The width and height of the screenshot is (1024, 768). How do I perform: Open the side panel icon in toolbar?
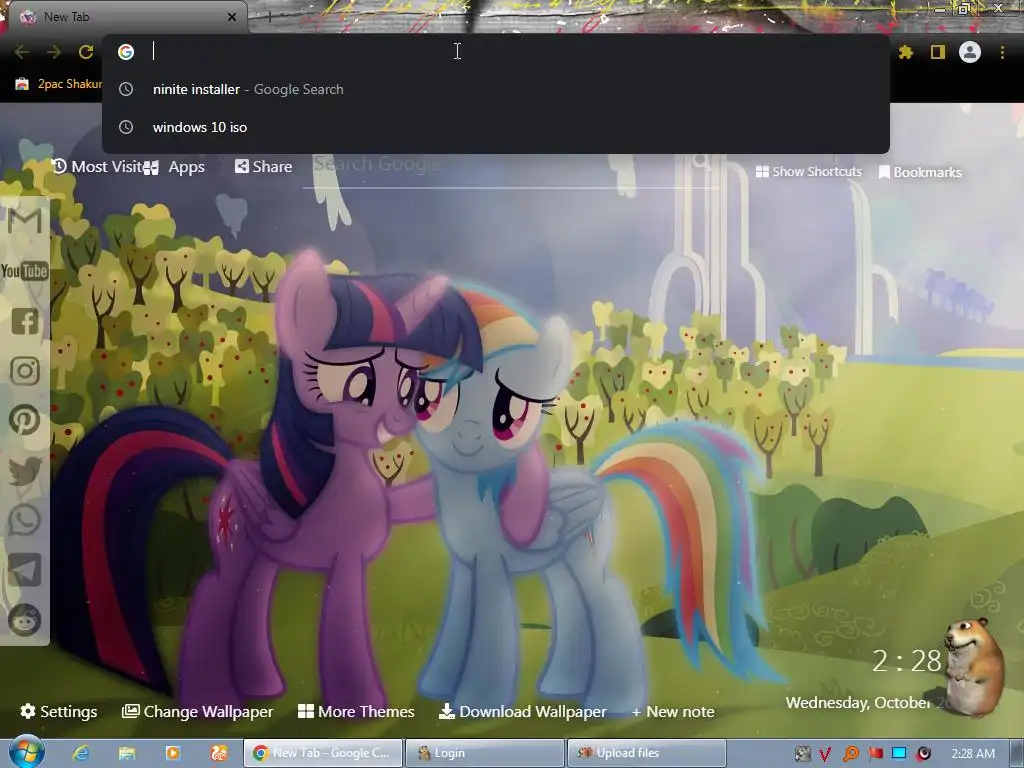(x=938, y=52)
